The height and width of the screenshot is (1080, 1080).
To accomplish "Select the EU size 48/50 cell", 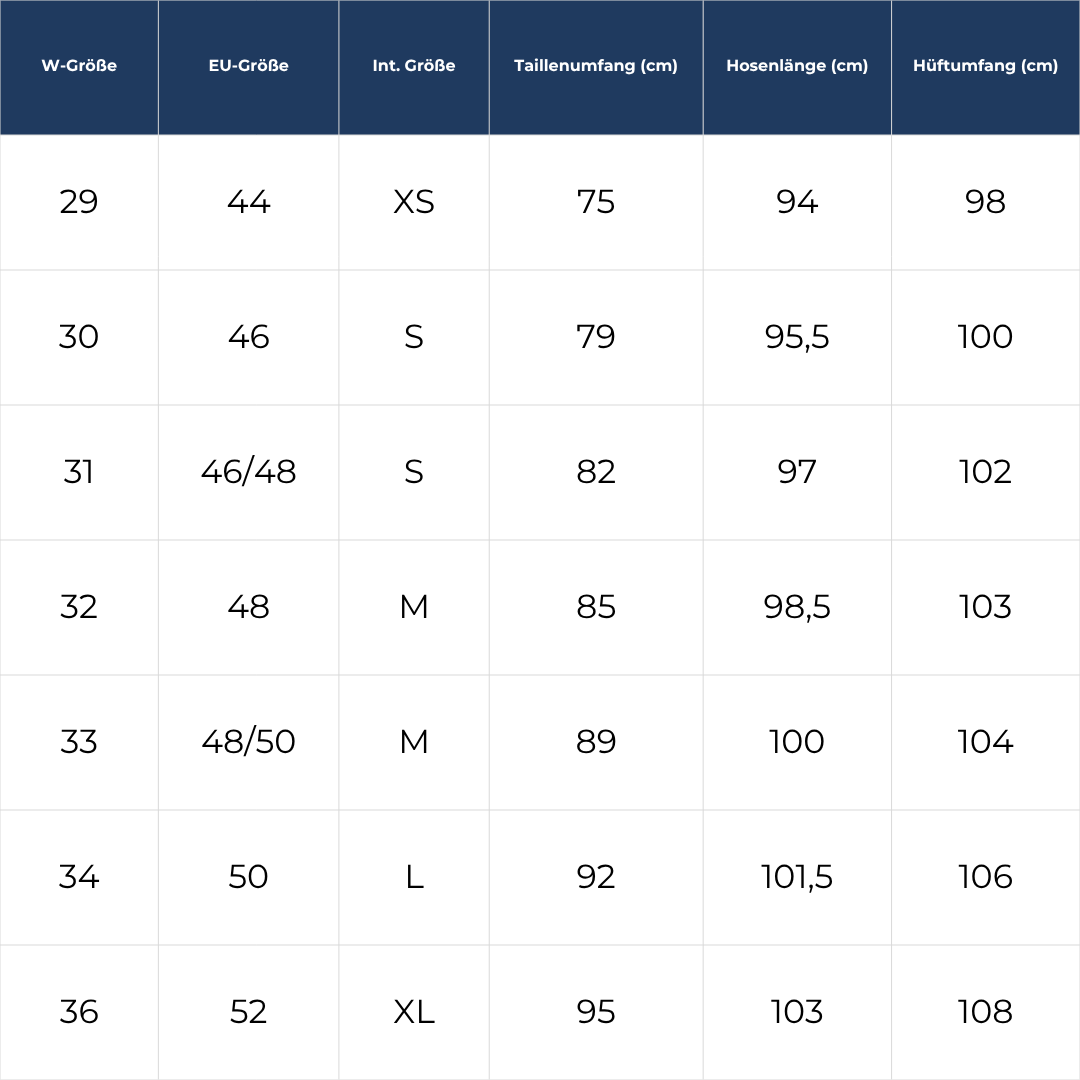I will coord(248,742).
